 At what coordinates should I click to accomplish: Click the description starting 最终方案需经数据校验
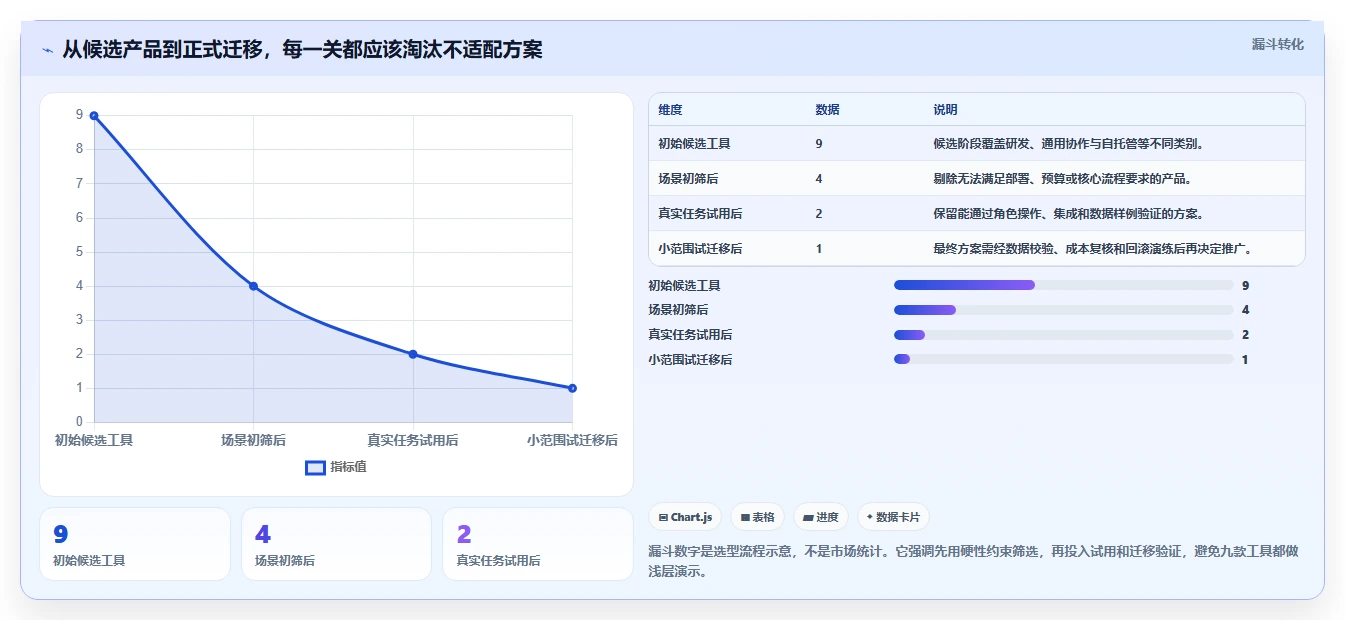click(1093, 248)
